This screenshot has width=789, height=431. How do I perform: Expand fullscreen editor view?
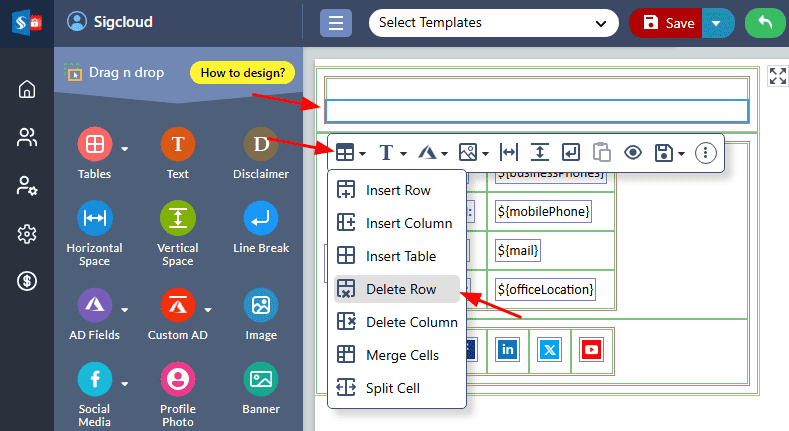pyautogui.click(x=777, y=76)
